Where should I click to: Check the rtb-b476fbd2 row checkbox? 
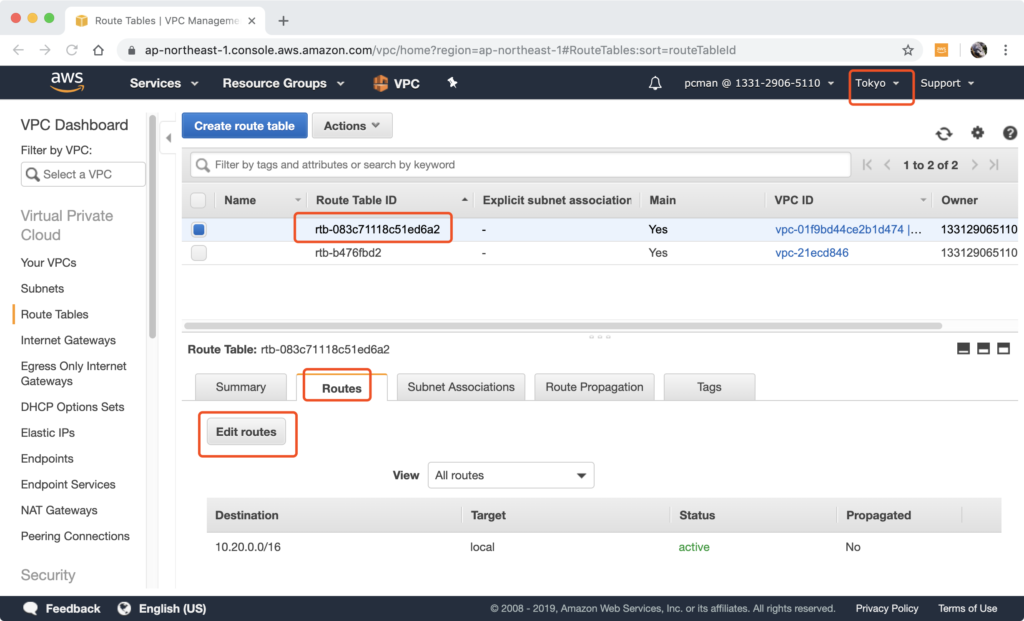pyautogui.click(x=199, y=253)
